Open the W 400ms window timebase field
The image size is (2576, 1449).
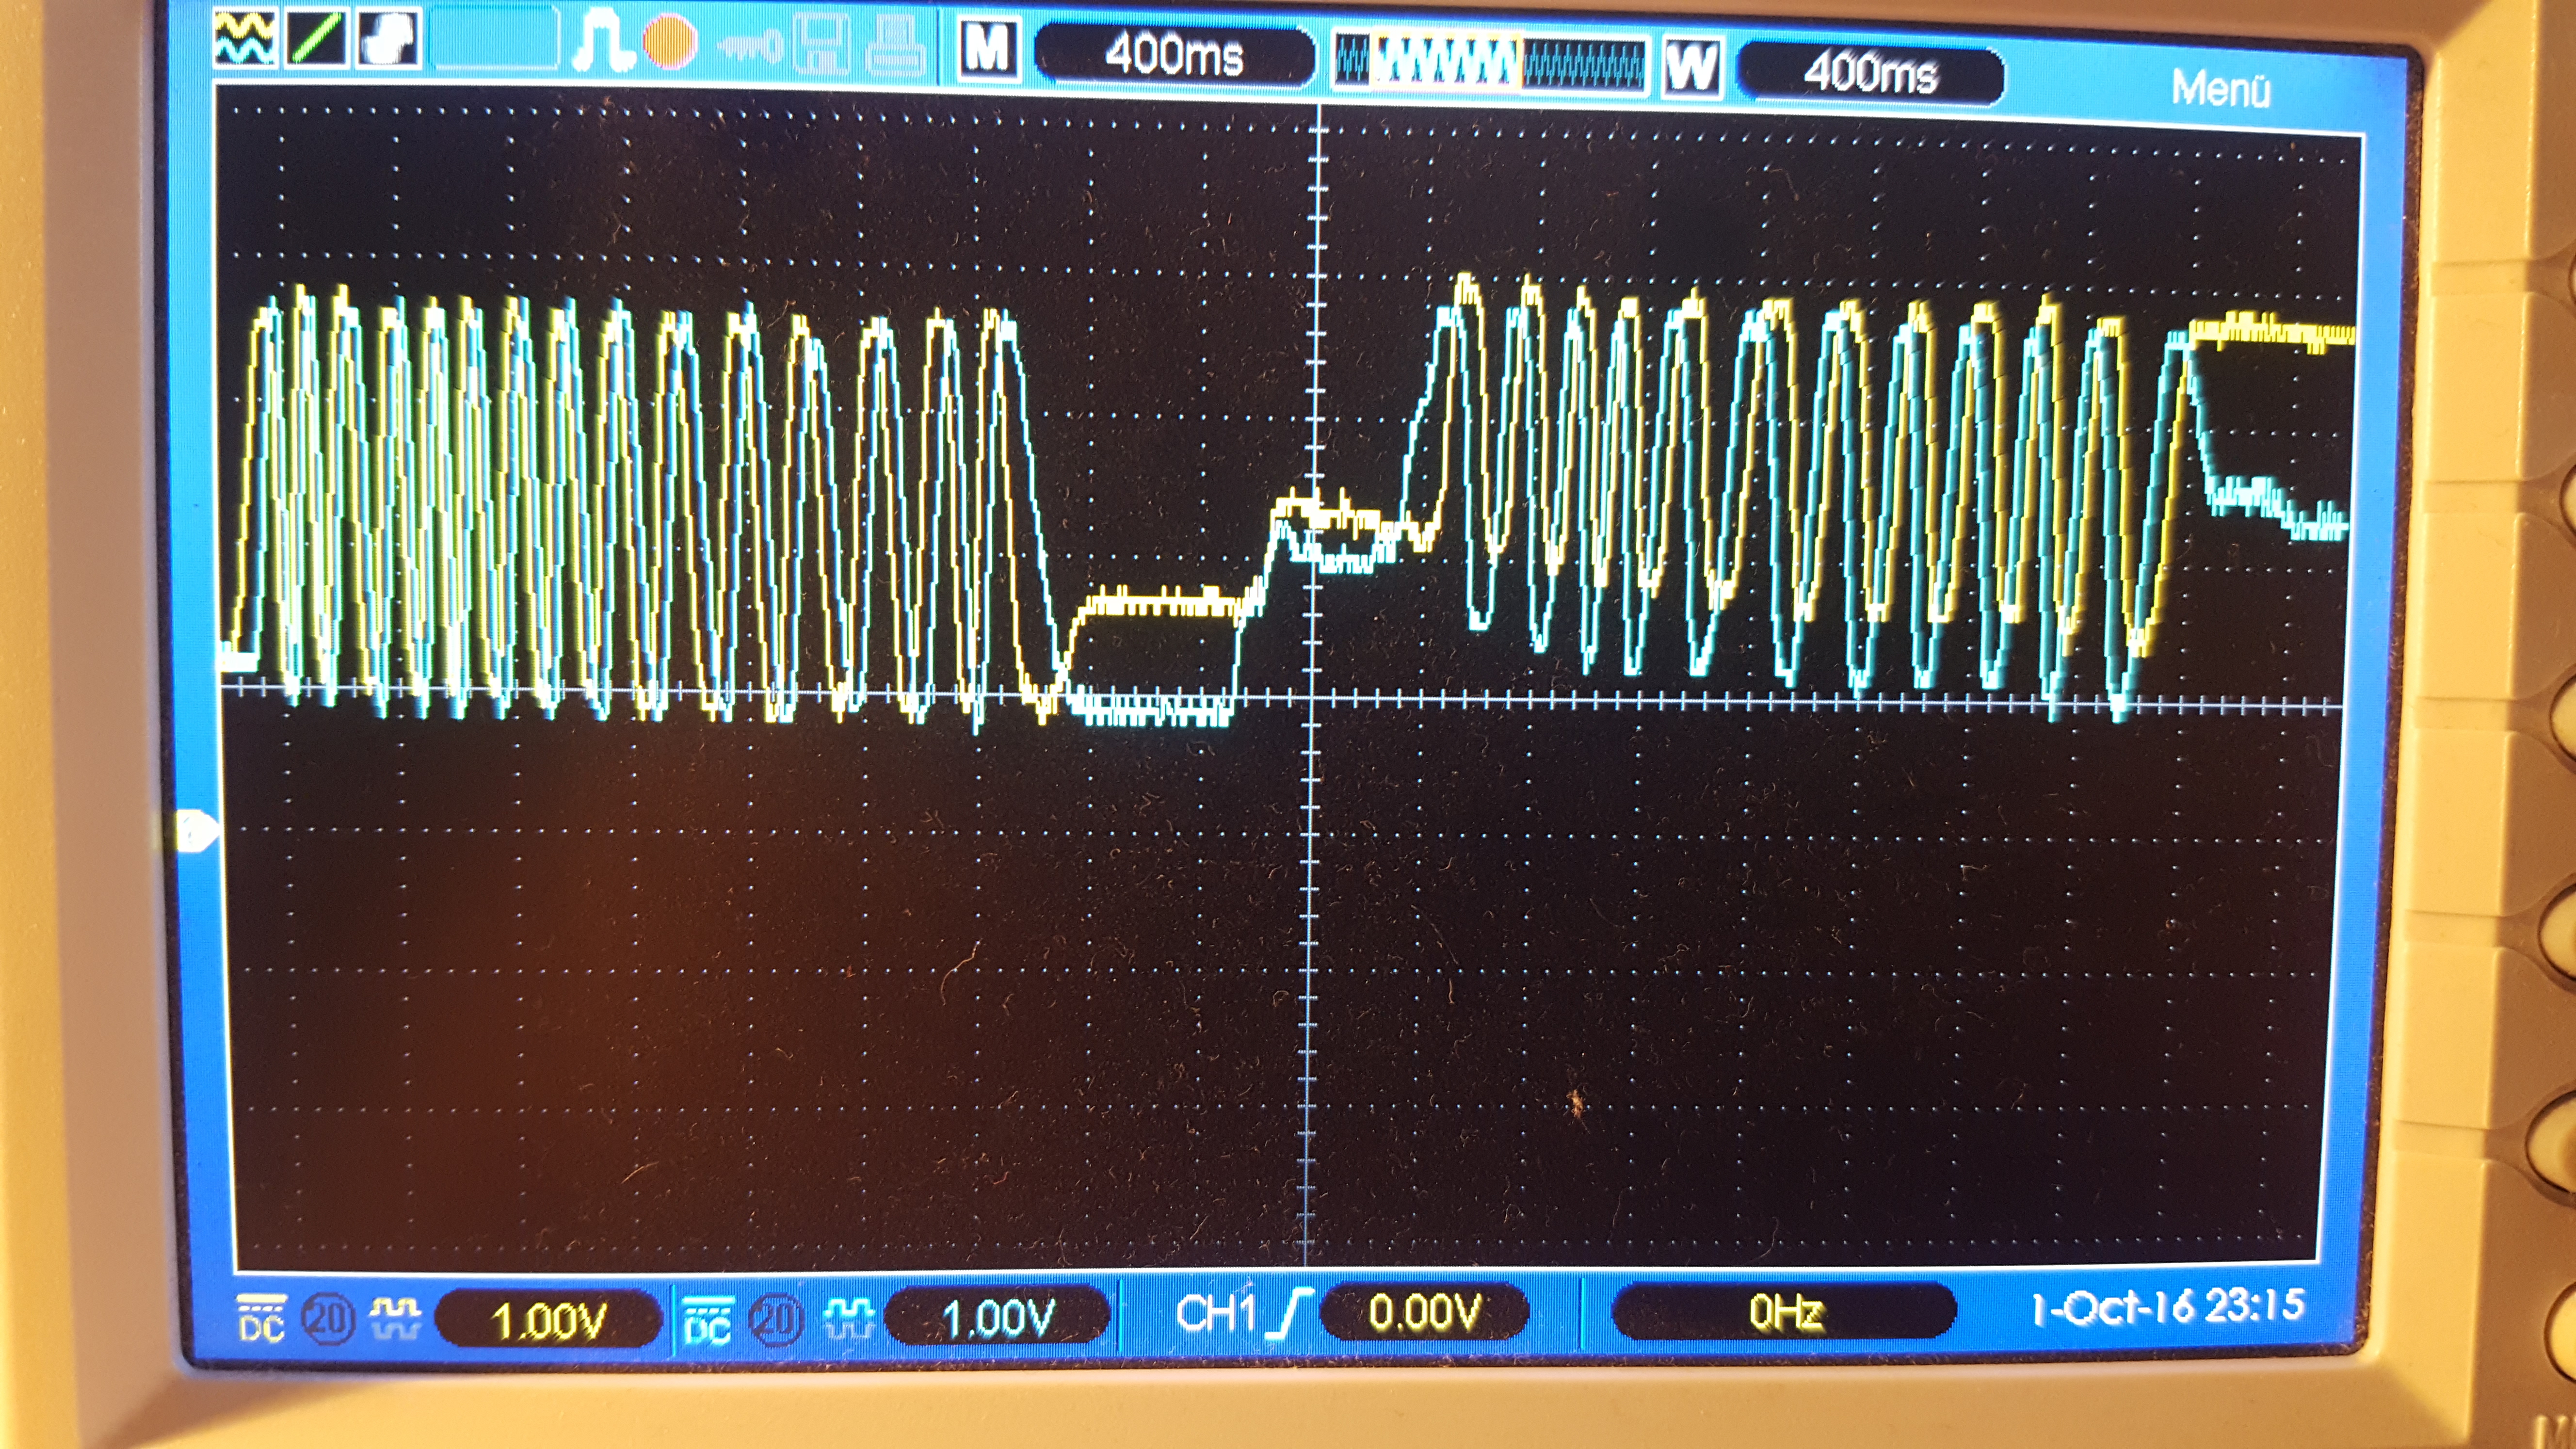[1870, 71]
